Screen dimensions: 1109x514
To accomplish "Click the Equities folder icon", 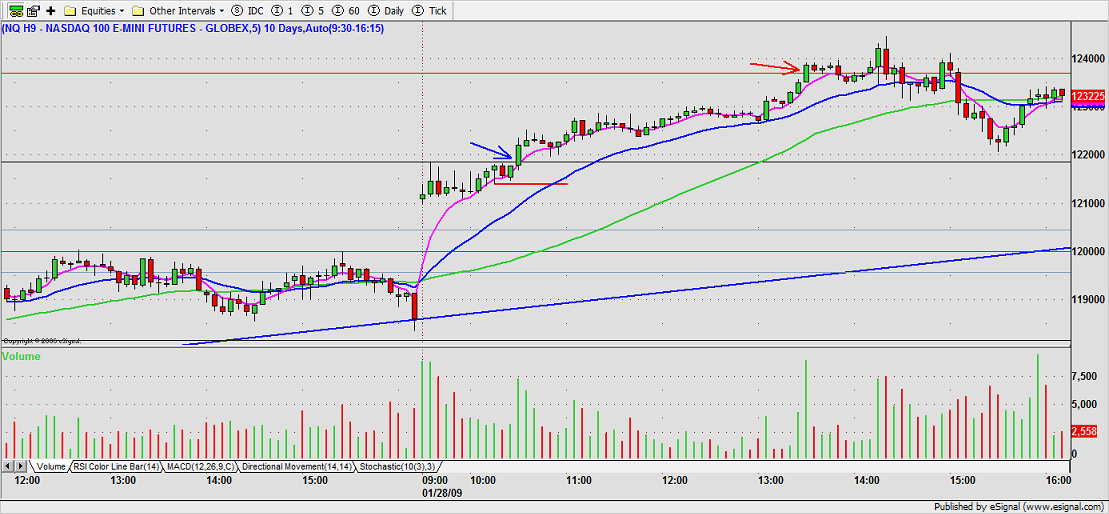I will click(69, 11).
